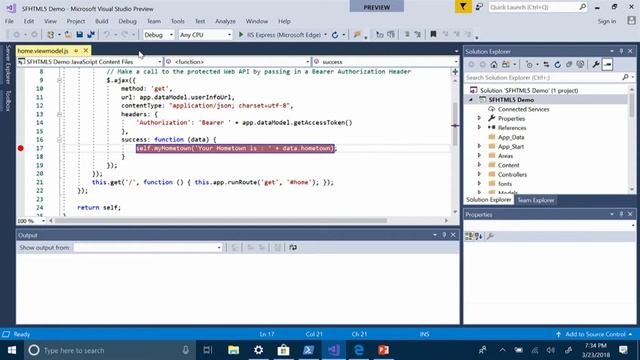Toggle the Preview Selected Items button in Solution Explorer
640x360 pixels.
(607, 64)
